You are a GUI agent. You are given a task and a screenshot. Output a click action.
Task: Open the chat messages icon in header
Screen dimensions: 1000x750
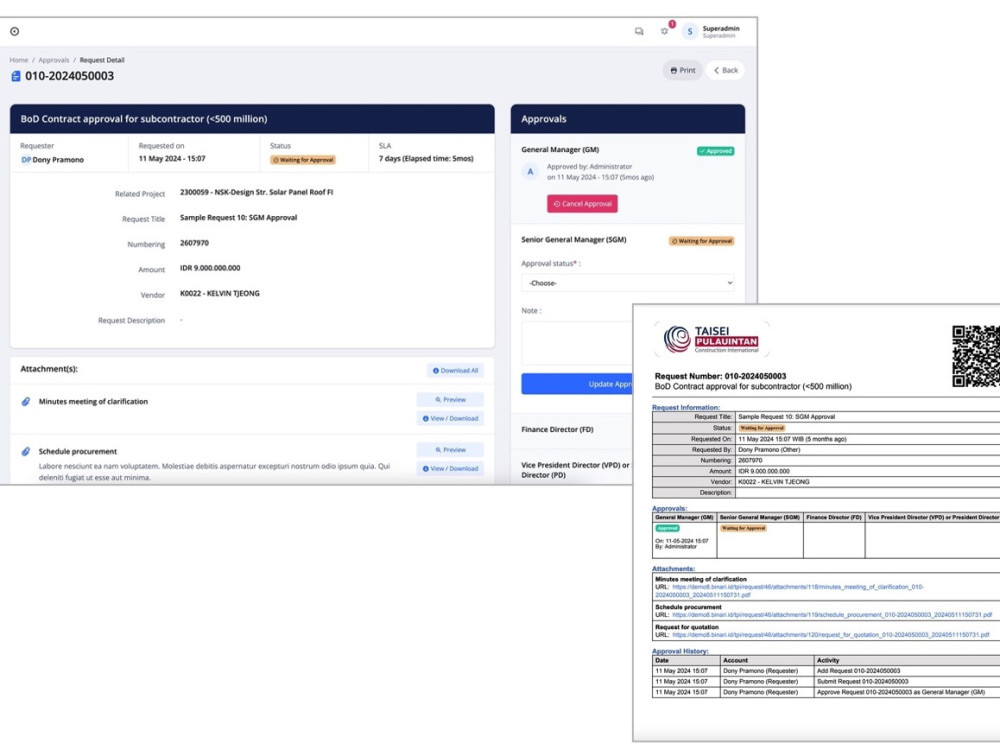tap(639, 31)
